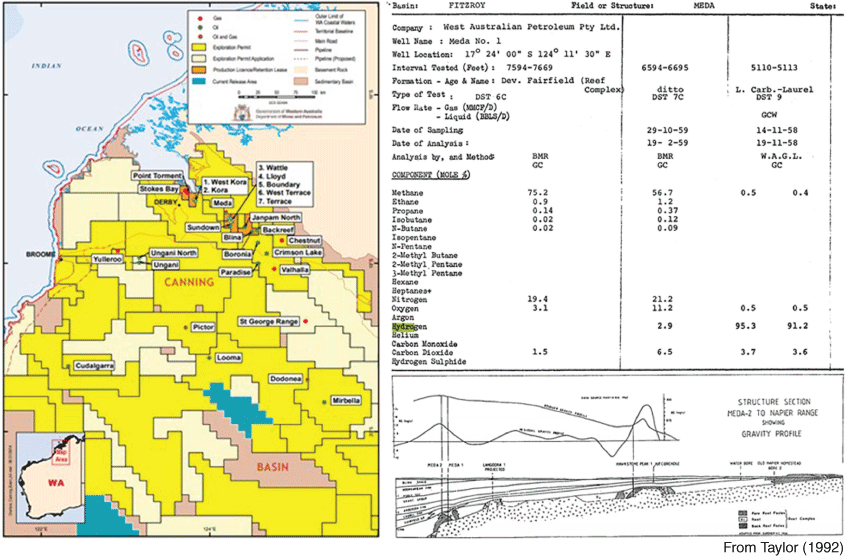Select the Point Torment map label
The height and width of the screenshot is (556, 846).
tap(156, 176)
